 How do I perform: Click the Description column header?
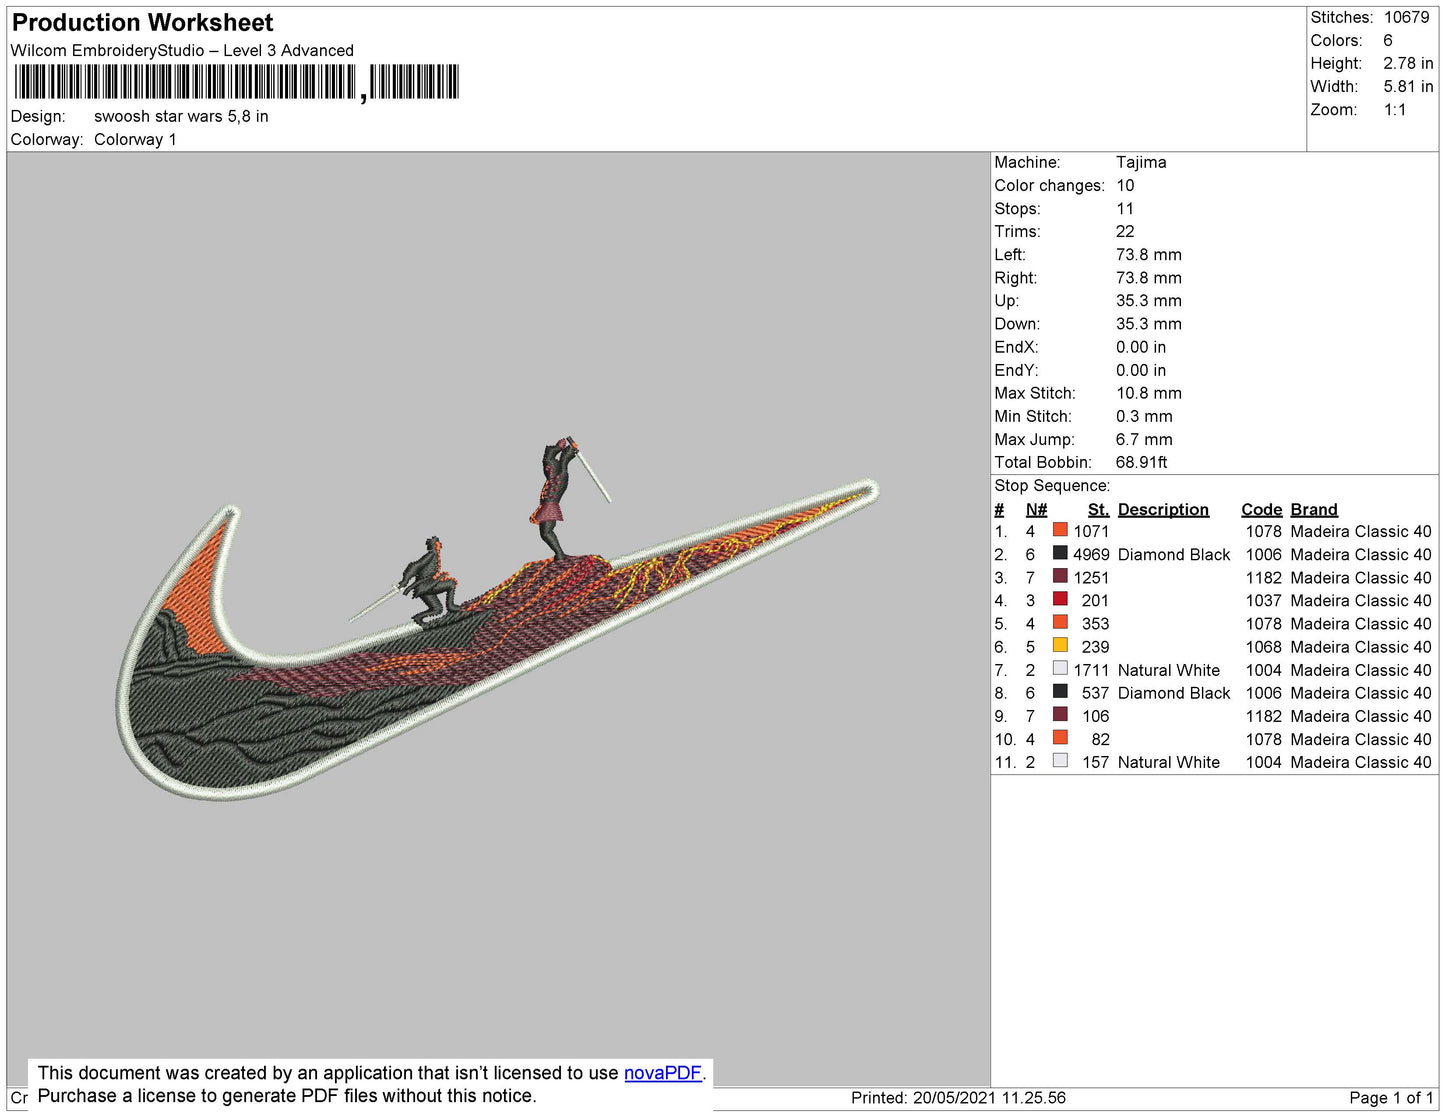click(1162, 509)
